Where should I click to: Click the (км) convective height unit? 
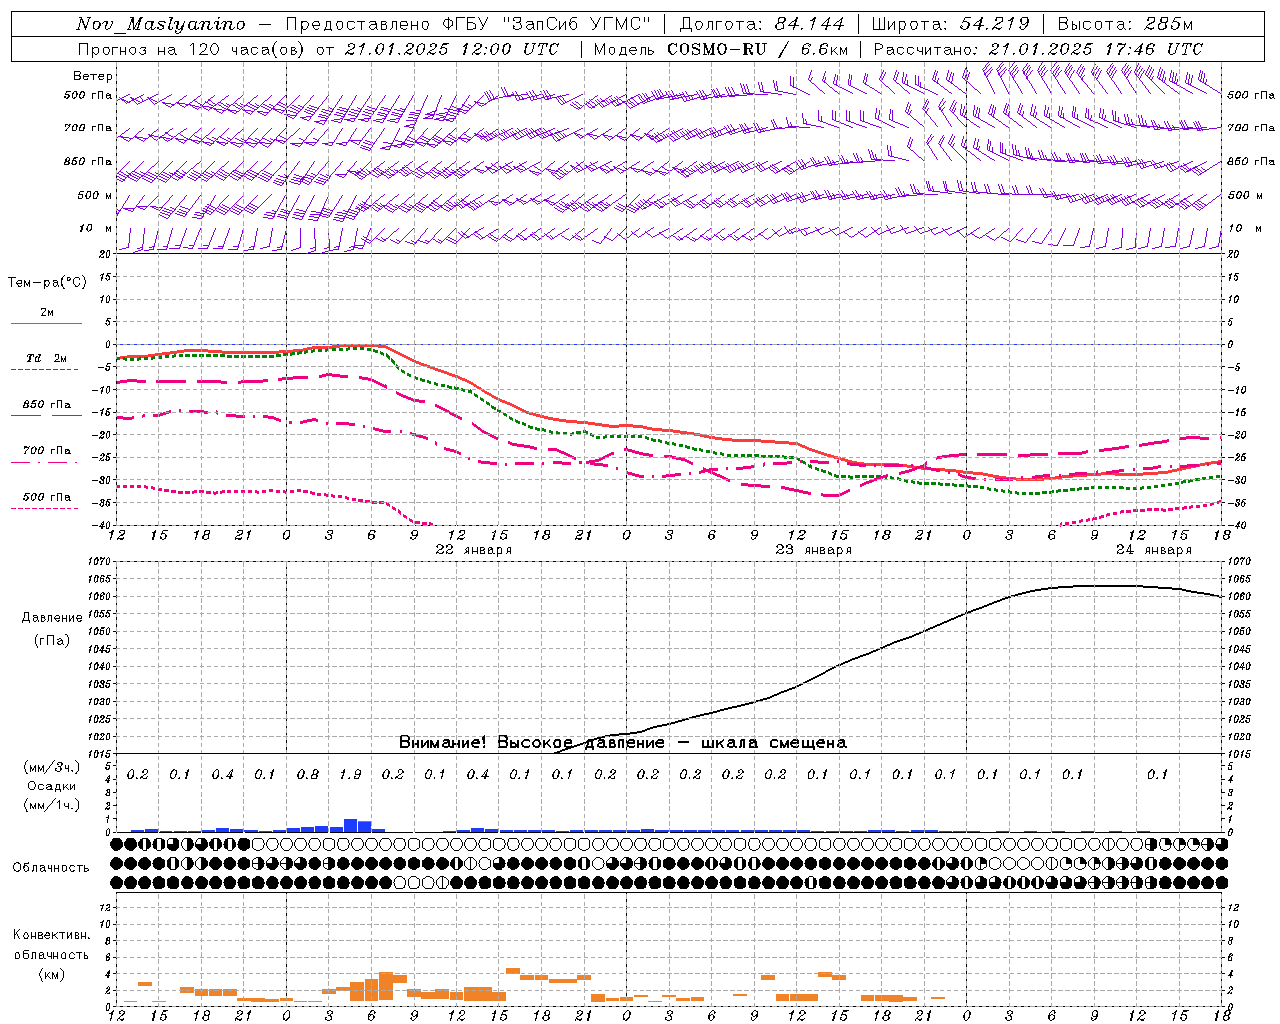(52, 974)
